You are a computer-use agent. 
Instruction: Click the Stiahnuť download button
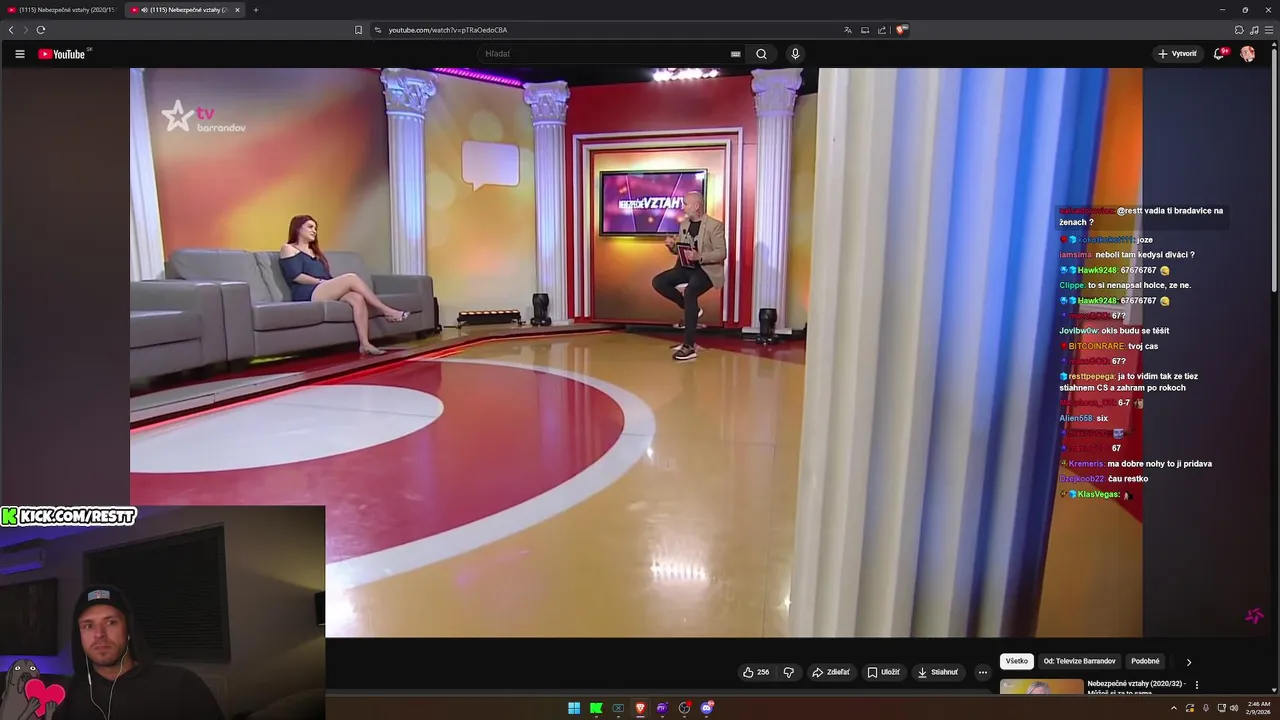tap(938, 672)
